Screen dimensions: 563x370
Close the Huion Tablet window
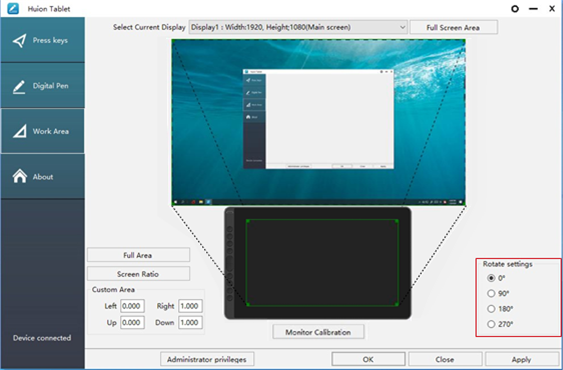point(552,9)
